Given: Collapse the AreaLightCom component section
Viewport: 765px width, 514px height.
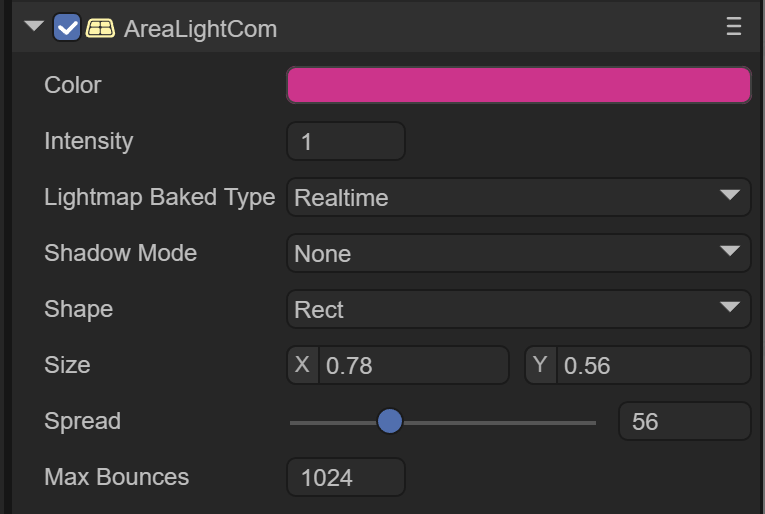Looking at the screenshot, I should click(x=35, y=27).
